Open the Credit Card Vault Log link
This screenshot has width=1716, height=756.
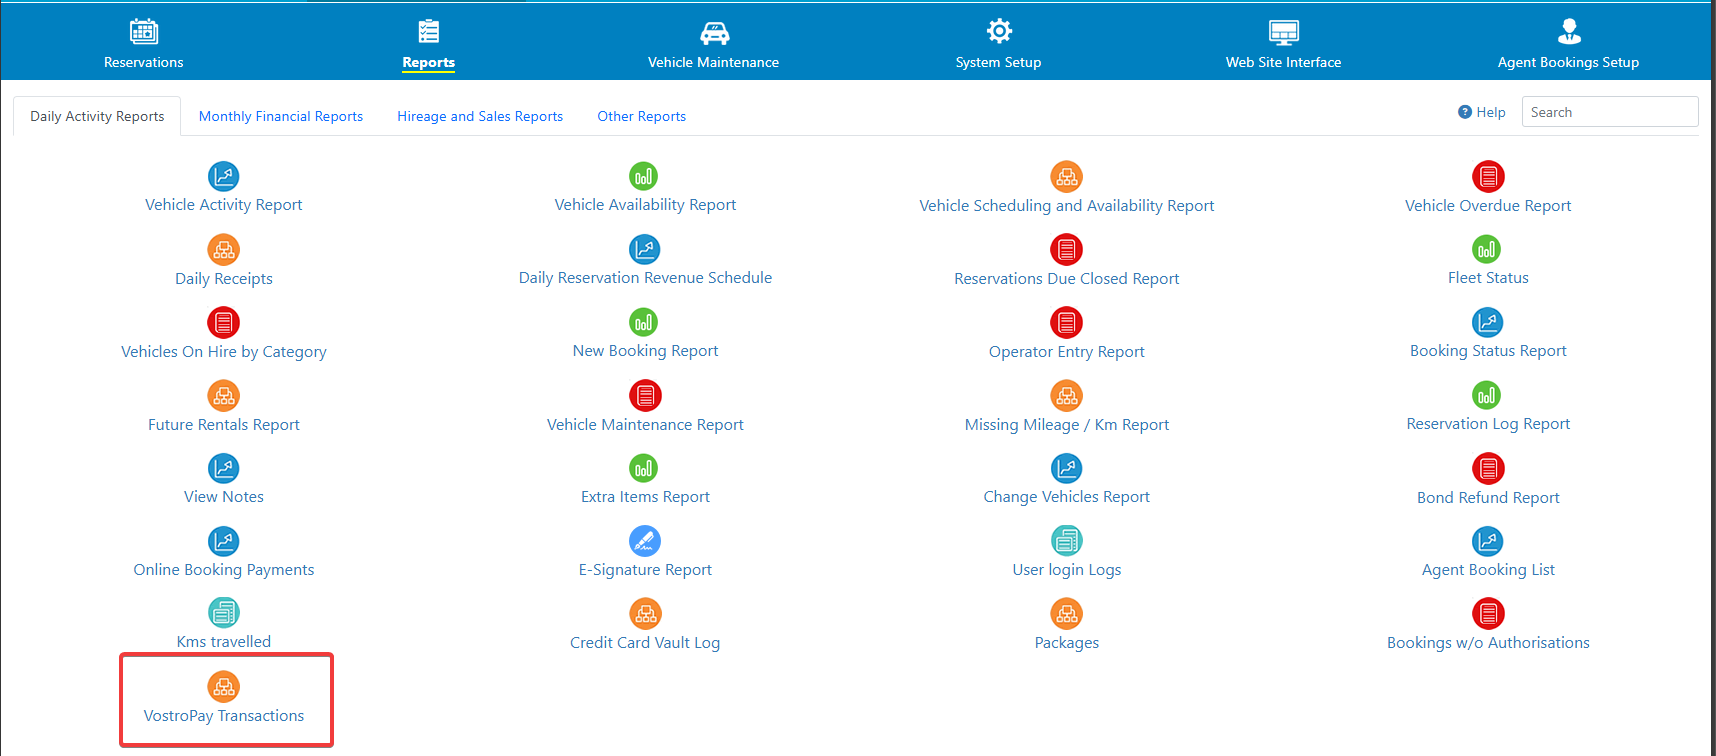(x=645, y=643)
